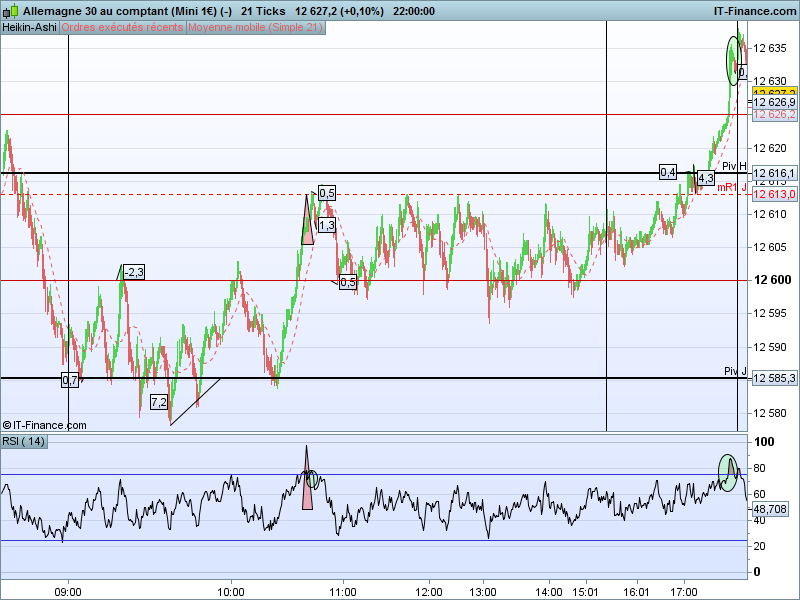Image resolution: width=800 pixels, height=600 pixels.
Task: Click the 17:00 time axis label
Action: [x=684, y=592]
